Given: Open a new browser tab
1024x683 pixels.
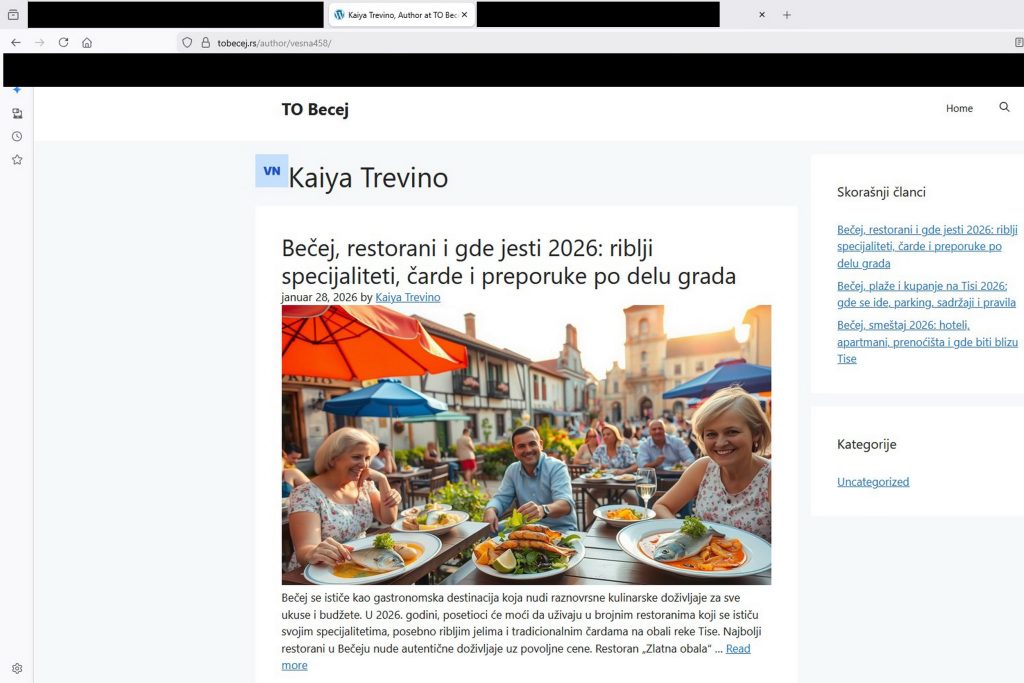Looking at the screenshot, I should click(x=787, y=15).
